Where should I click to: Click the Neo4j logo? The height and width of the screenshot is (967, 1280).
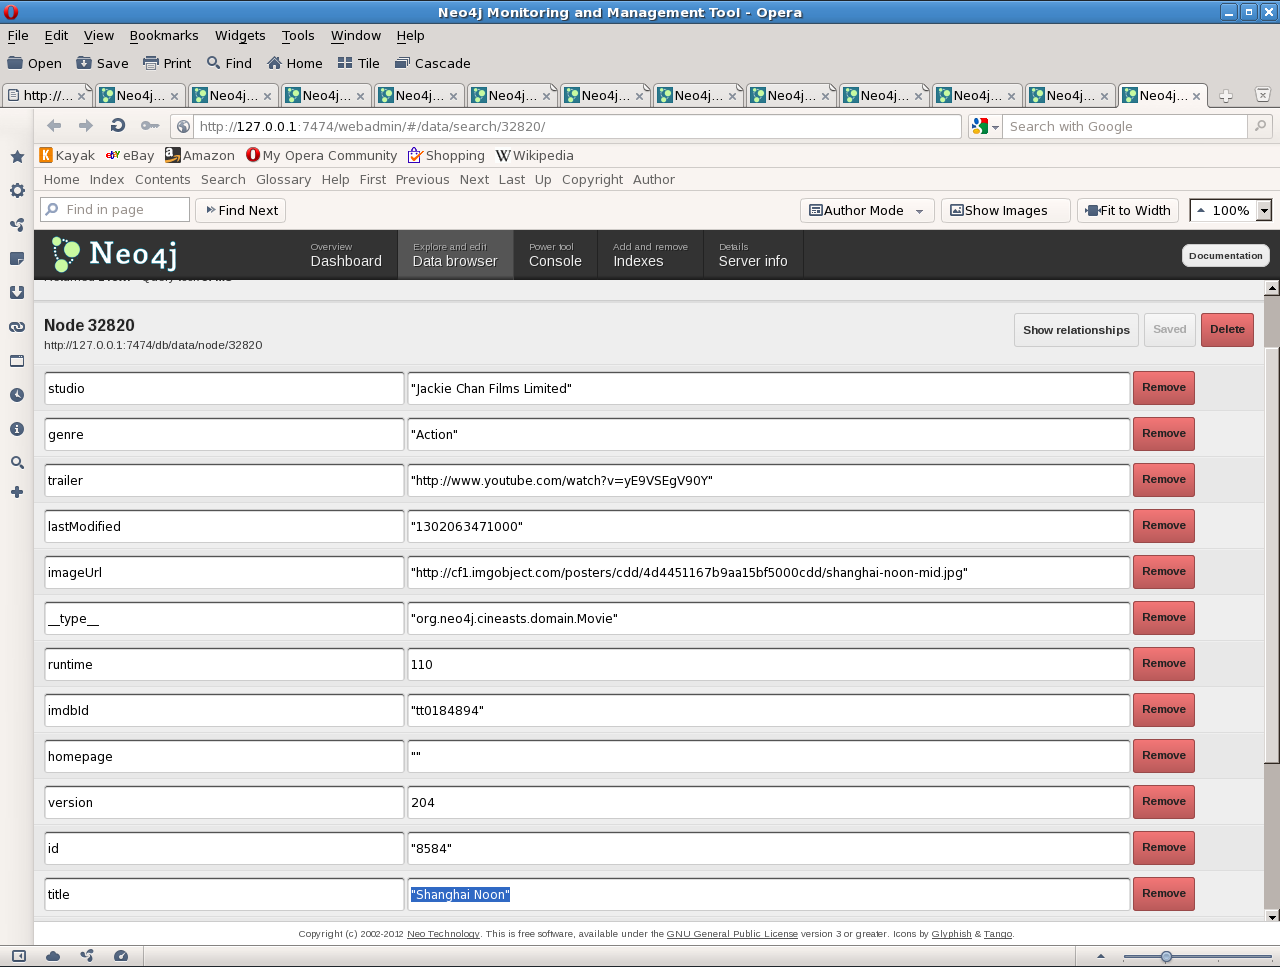114,255
